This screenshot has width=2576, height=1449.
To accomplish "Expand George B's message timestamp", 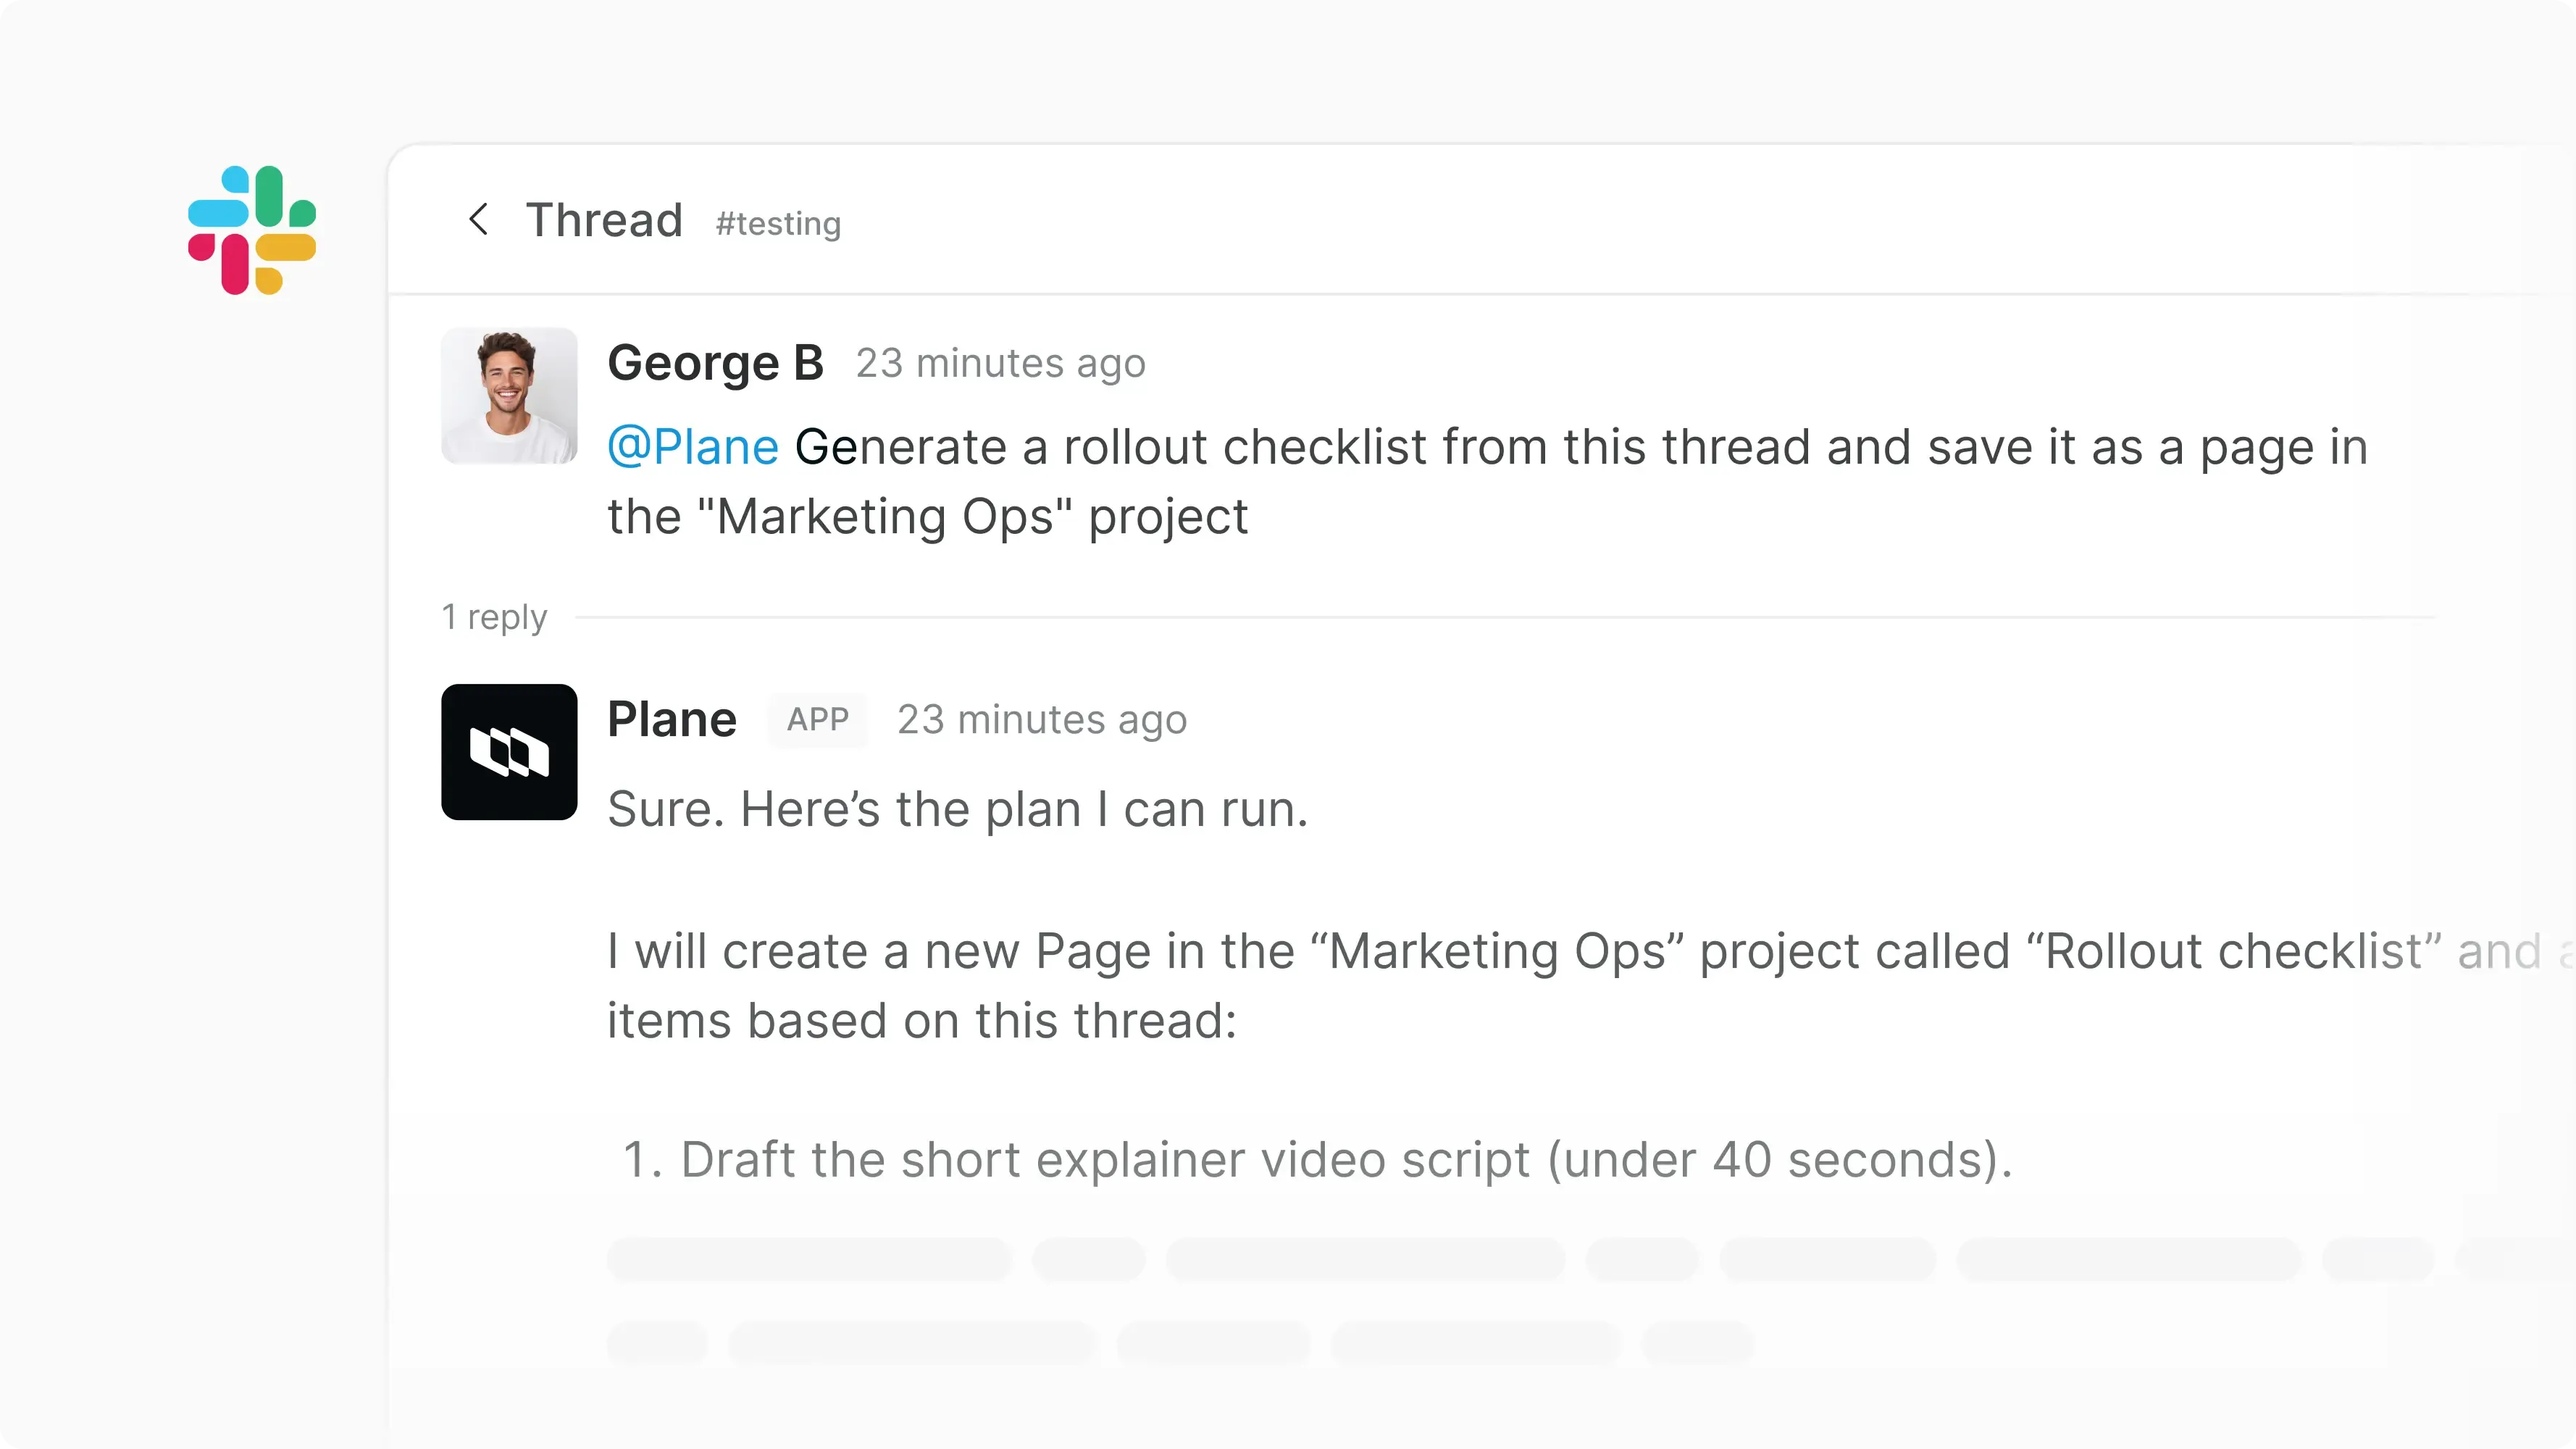I will click(x=1001, y=362).
